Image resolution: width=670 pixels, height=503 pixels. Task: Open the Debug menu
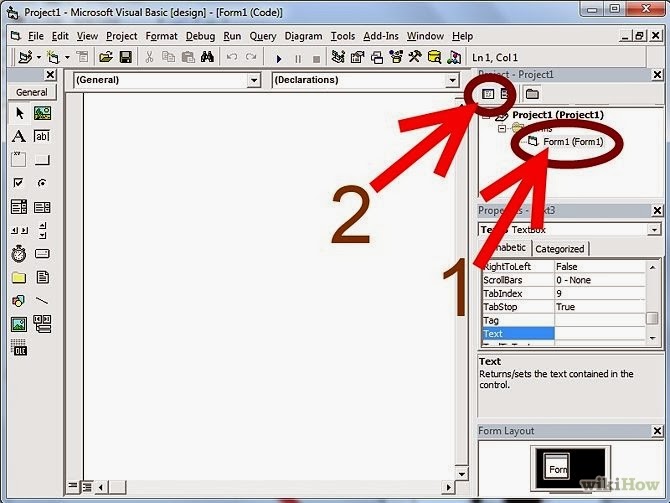tap(200, 36)
